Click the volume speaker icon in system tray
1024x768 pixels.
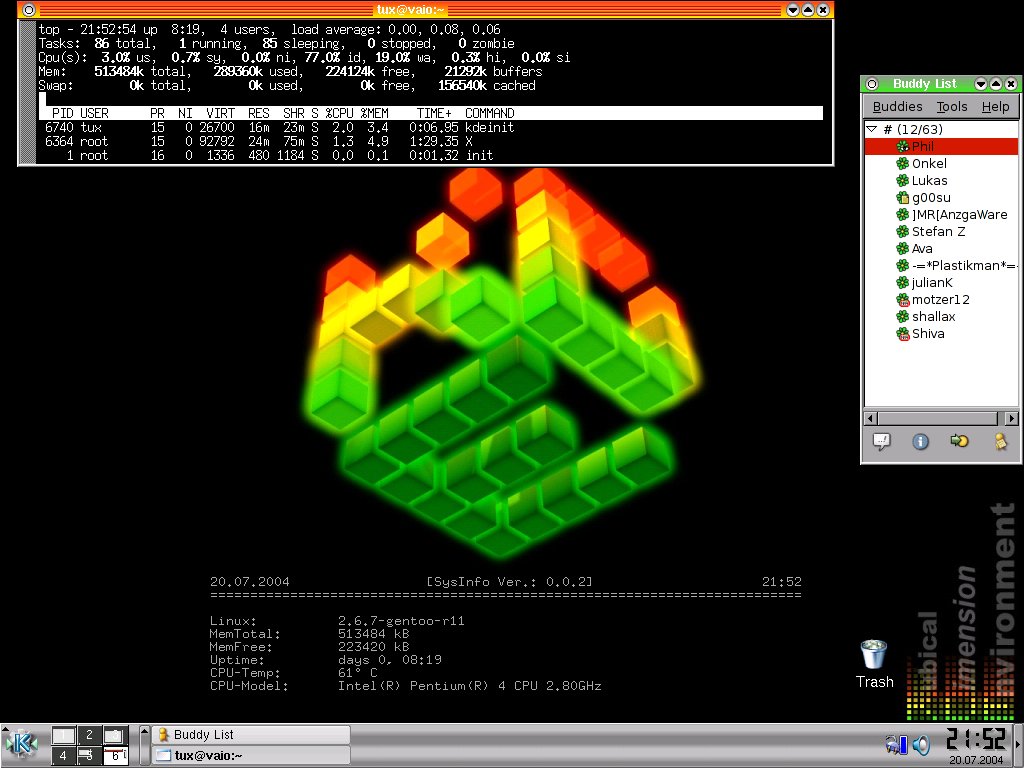pos(921,744)
